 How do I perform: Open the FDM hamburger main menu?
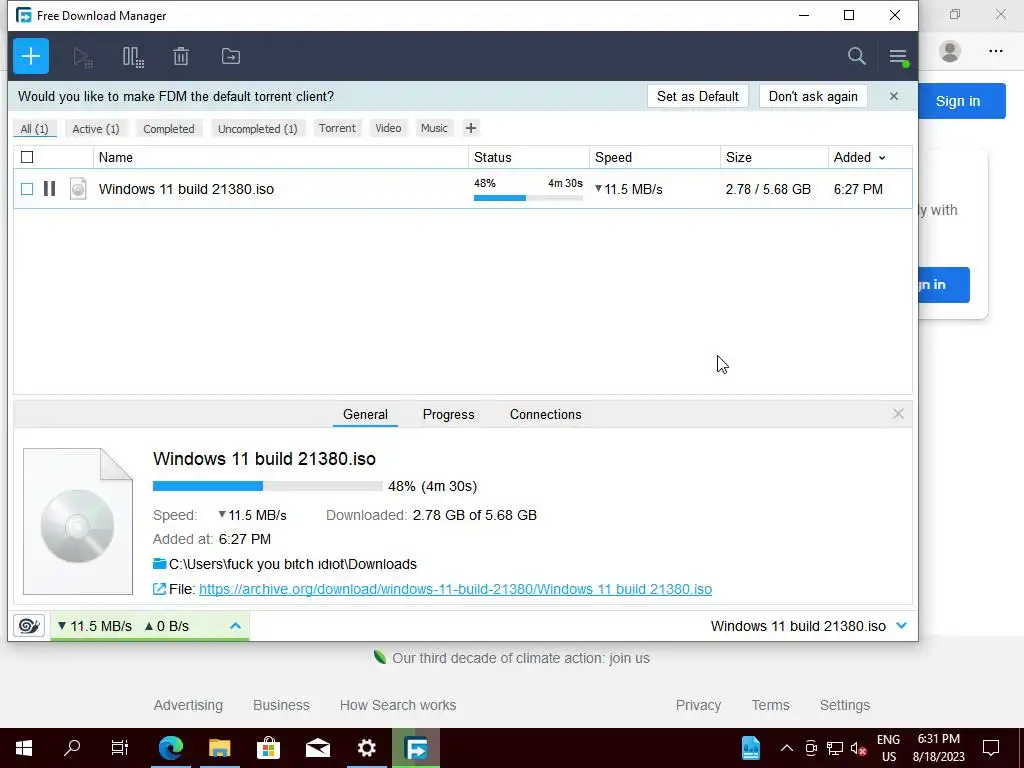coord(898,57)
